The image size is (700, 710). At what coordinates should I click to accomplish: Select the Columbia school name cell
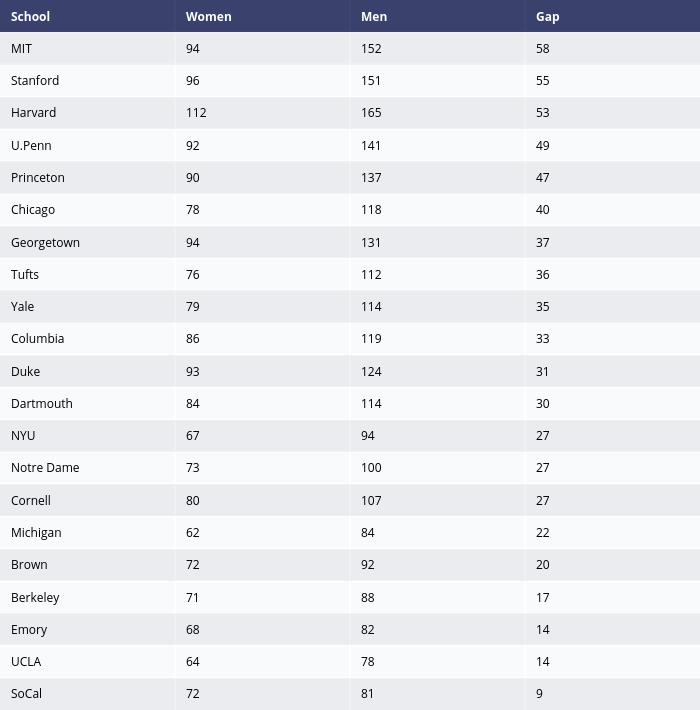[x=37, y=339]
